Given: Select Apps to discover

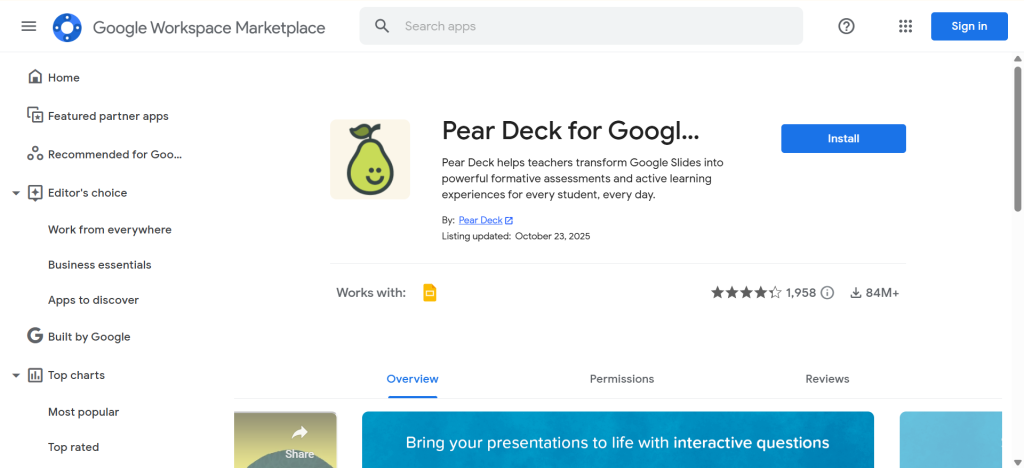Looking at the screenshot, I should [93, 300].
